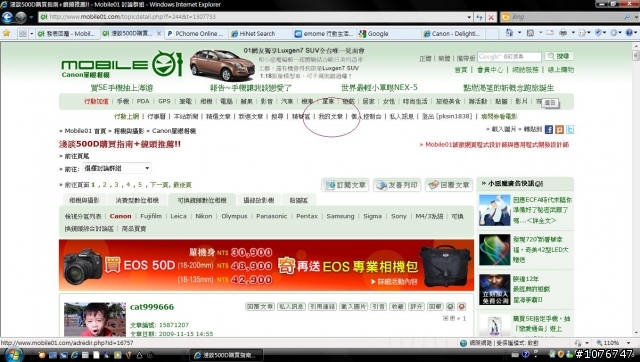The width and height of the screenshot is (640, 362).
Task: Click the red Stop loading icon
Action: tap(491, 17)
